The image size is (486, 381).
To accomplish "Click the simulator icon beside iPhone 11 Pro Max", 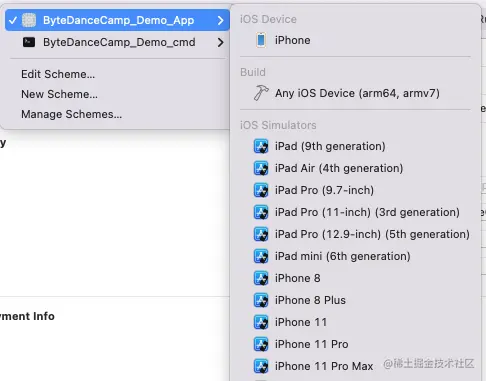I will pyautogui.click(x=261, y=366).
